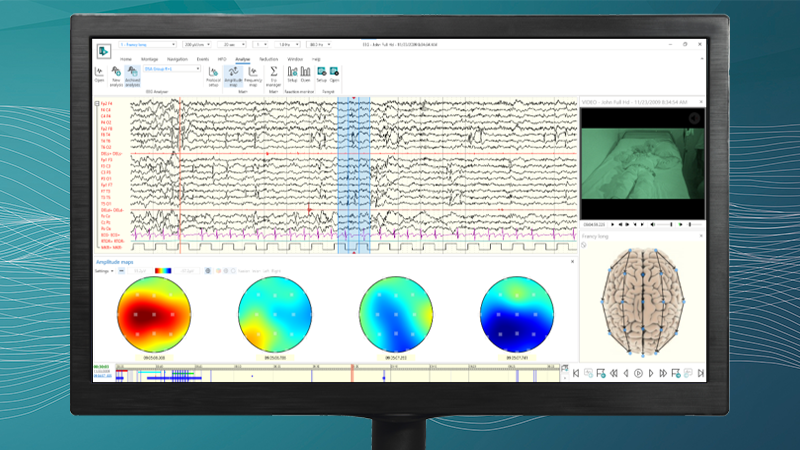Click the teal Setup icon in last ribbon group
Image resolution: width=800 pixels, height=450 pixels.
[x=321, y=74]
